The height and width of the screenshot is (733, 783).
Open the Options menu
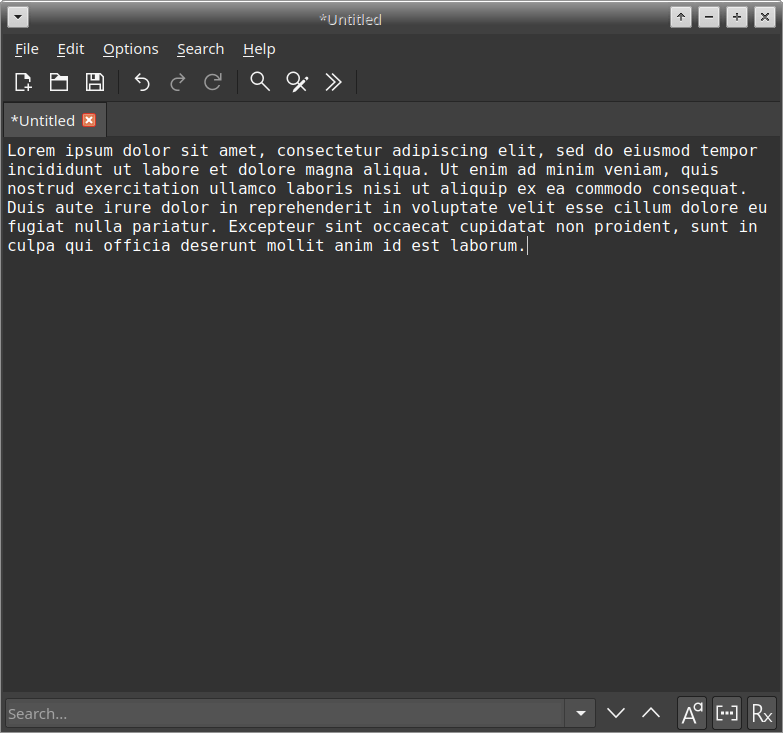[131, 49]
